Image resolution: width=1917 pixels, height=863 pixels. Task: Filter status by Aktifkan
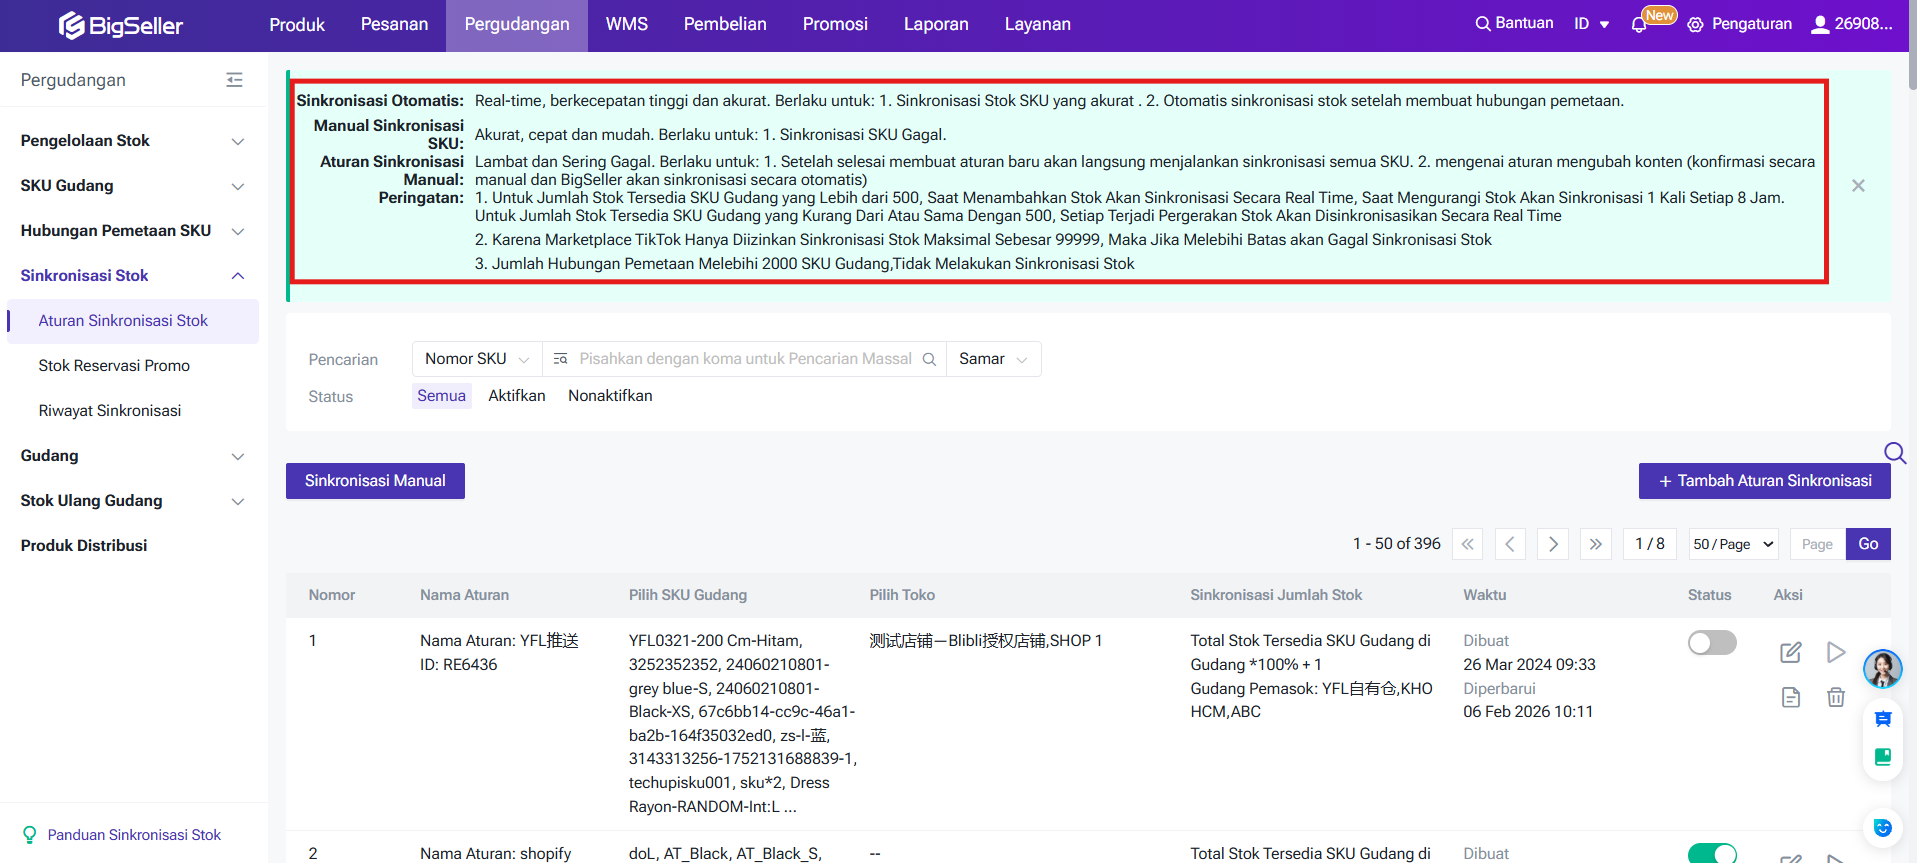(x=516, y=396)
